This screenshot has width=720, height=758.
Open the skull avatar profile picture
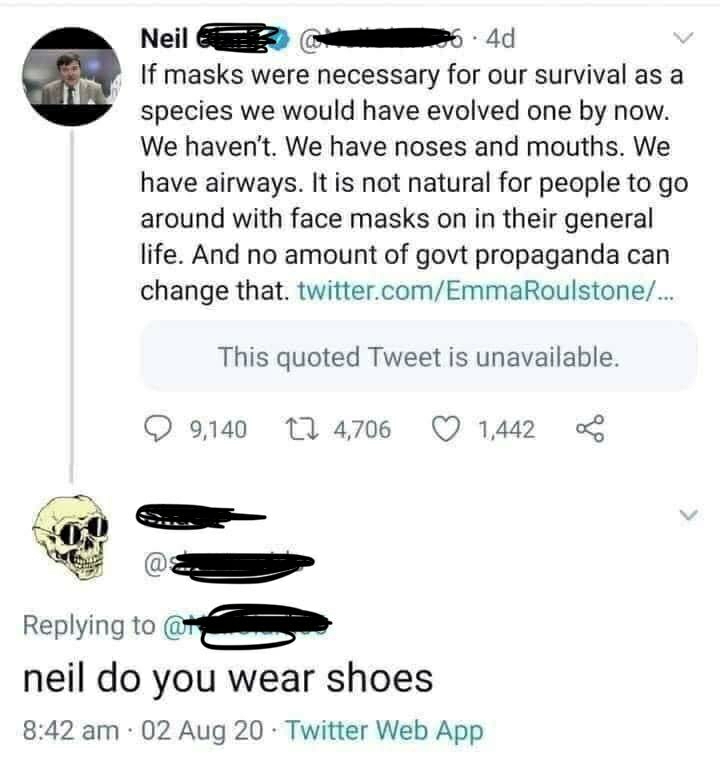coord(70,538)
